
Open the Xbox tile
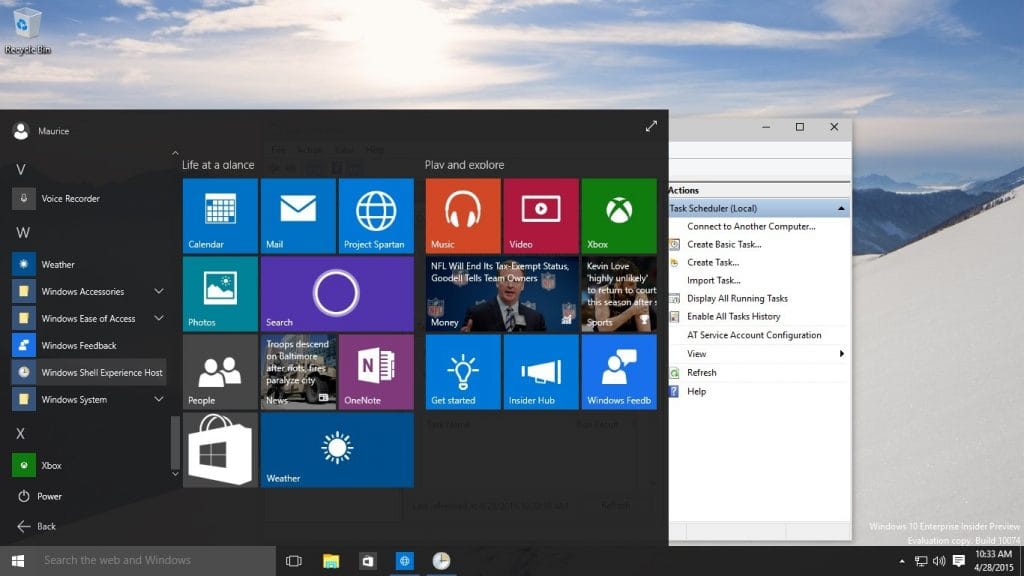(618, 216)
